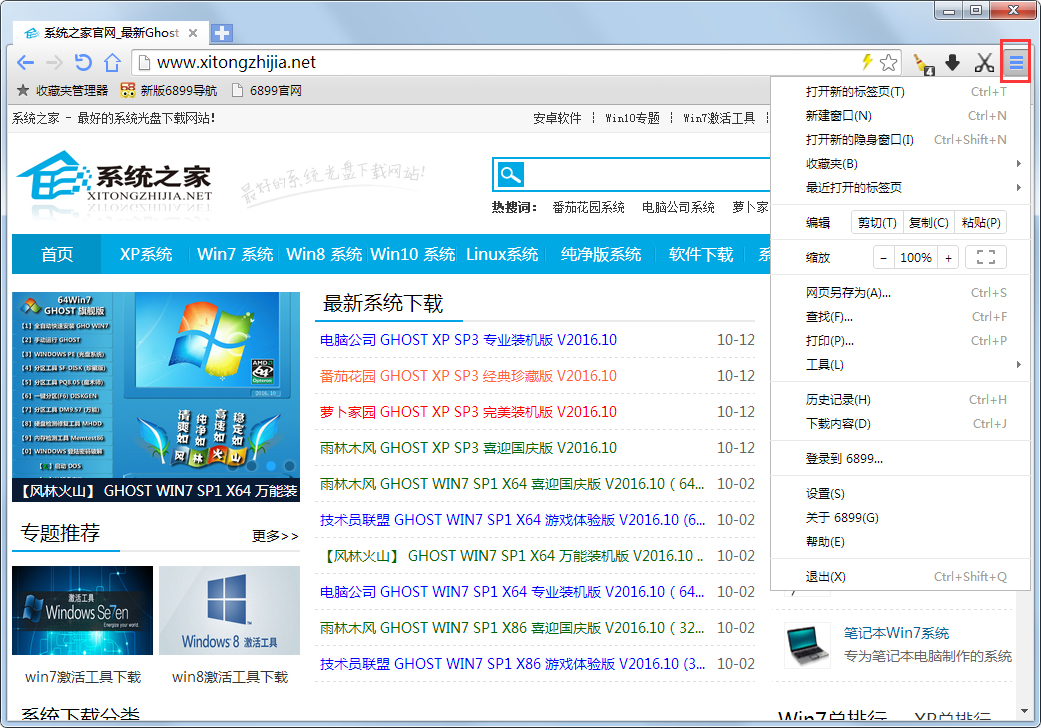
Task: Click the bookmark star in address bar
Action: pyautogui.click(x=887, y=63)
